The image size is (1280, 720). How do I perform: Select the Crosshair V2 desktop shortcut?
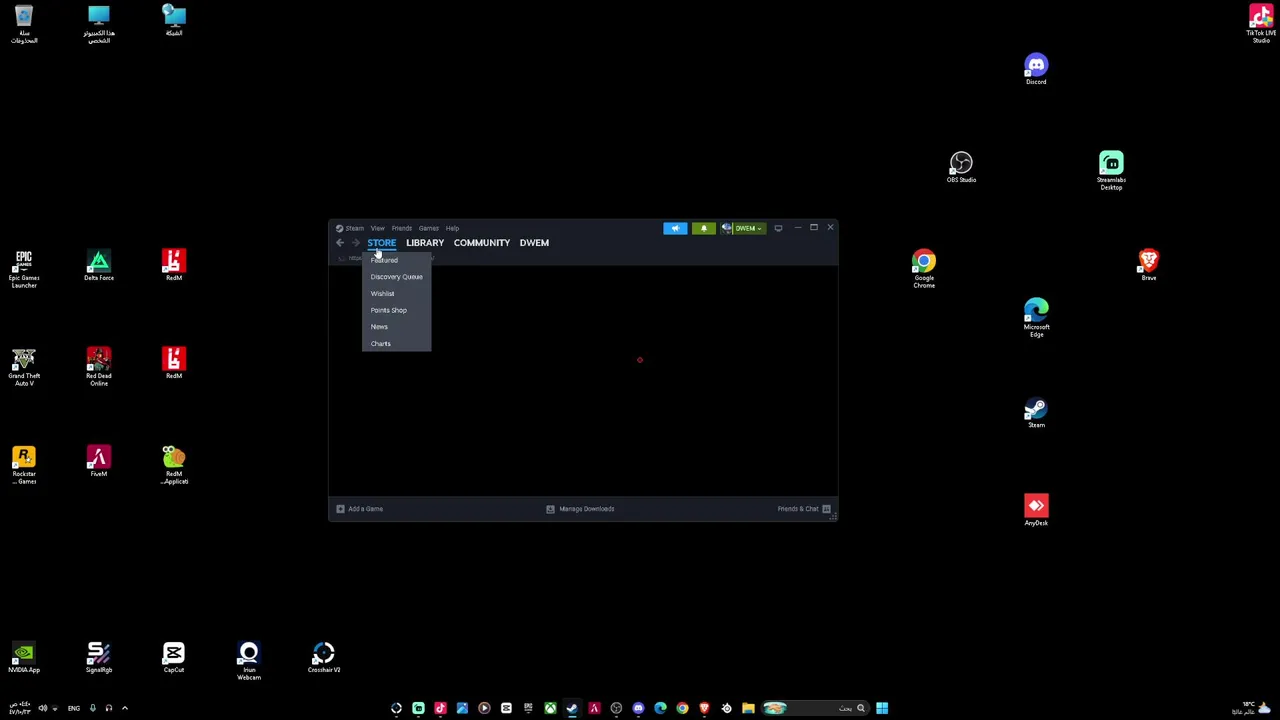[324, 658]
